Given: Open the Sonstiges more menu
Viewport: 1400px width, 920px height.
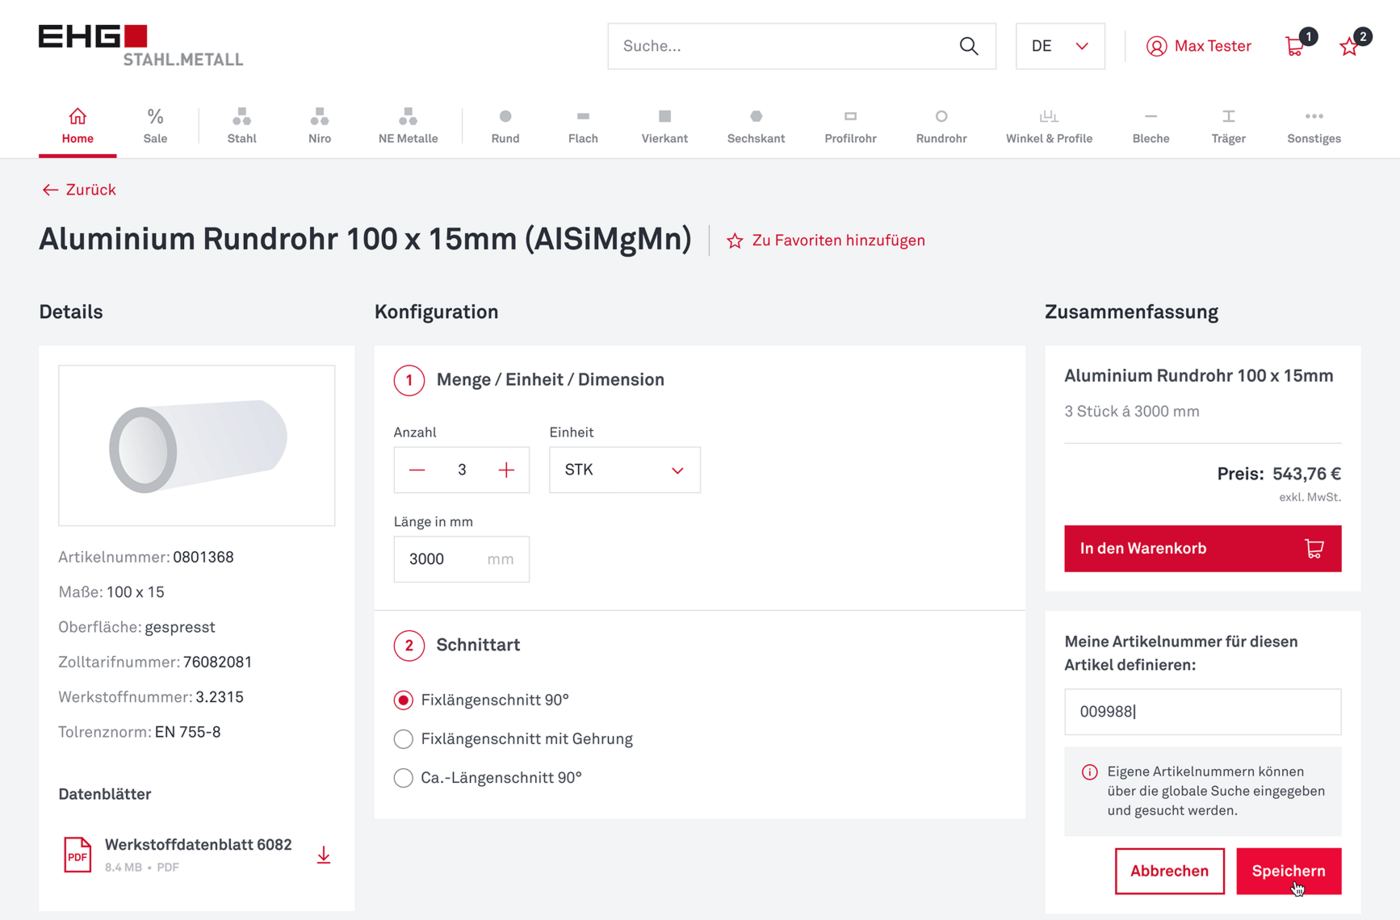Looking at the screenshot, I should [x=1313, y=126].
